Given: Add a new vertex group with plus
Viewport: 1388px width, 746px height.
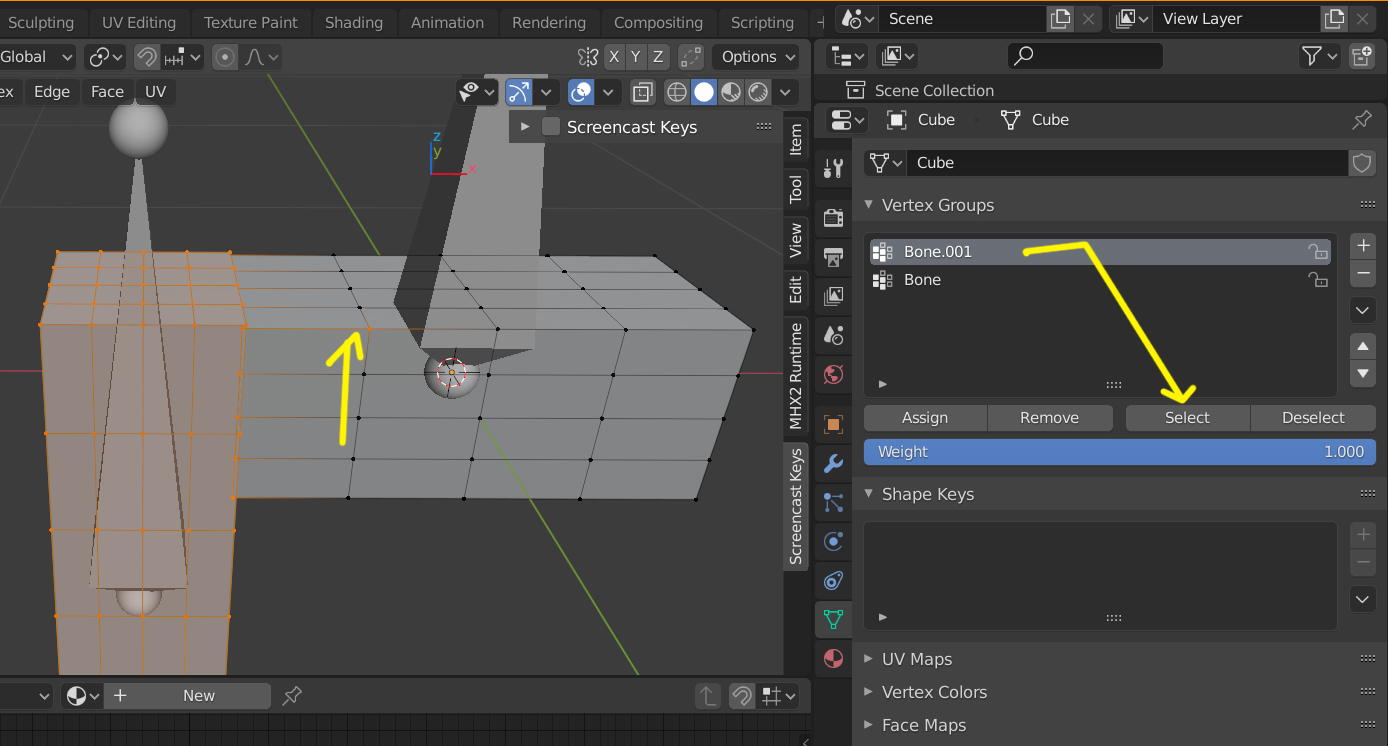Looking at the screenshot, I should pyautogui.click(x=1363, y=246).
